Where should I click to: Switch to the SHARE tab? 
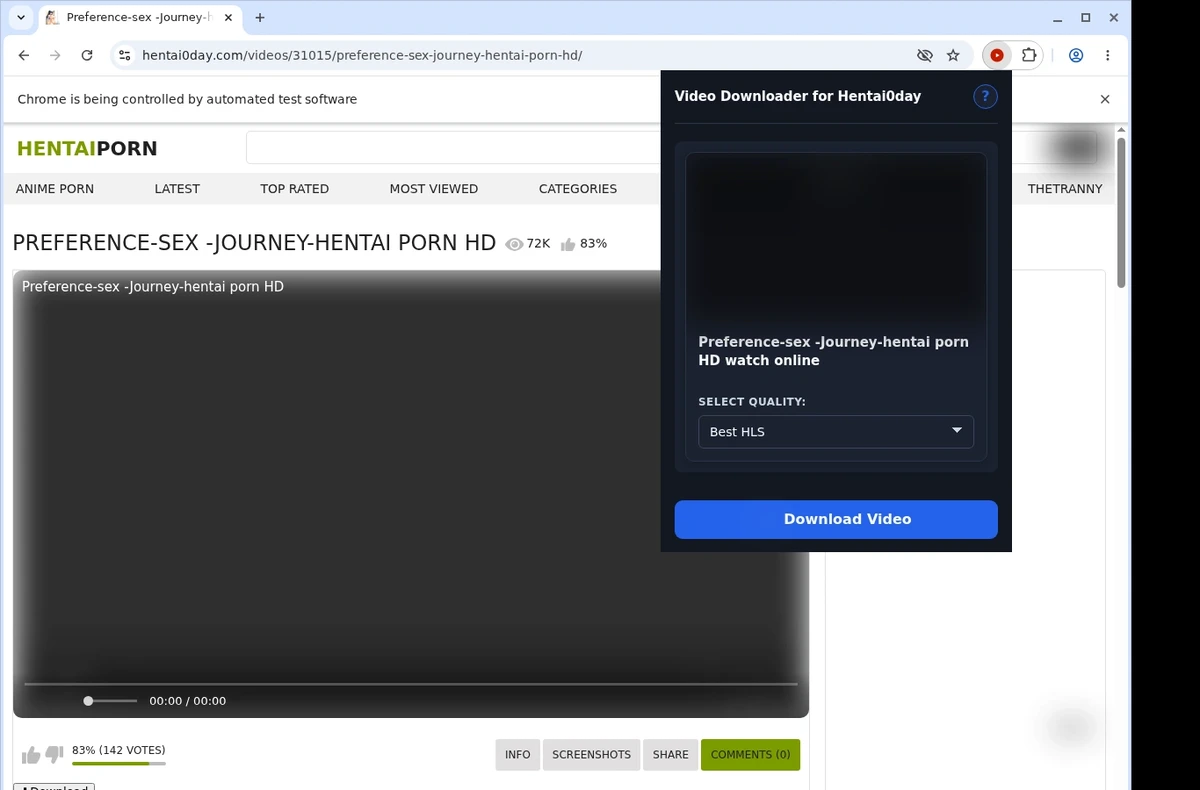(x=670, y=755)
